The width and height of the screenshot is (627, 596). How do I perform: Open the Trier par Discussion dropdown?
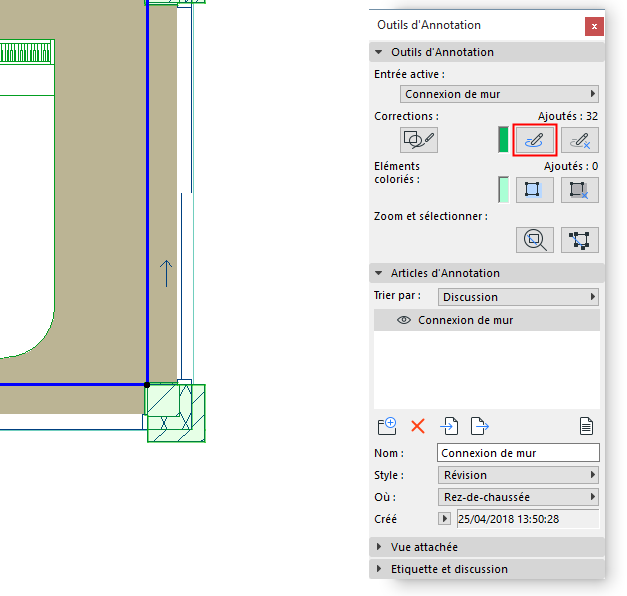coord(518,297)
